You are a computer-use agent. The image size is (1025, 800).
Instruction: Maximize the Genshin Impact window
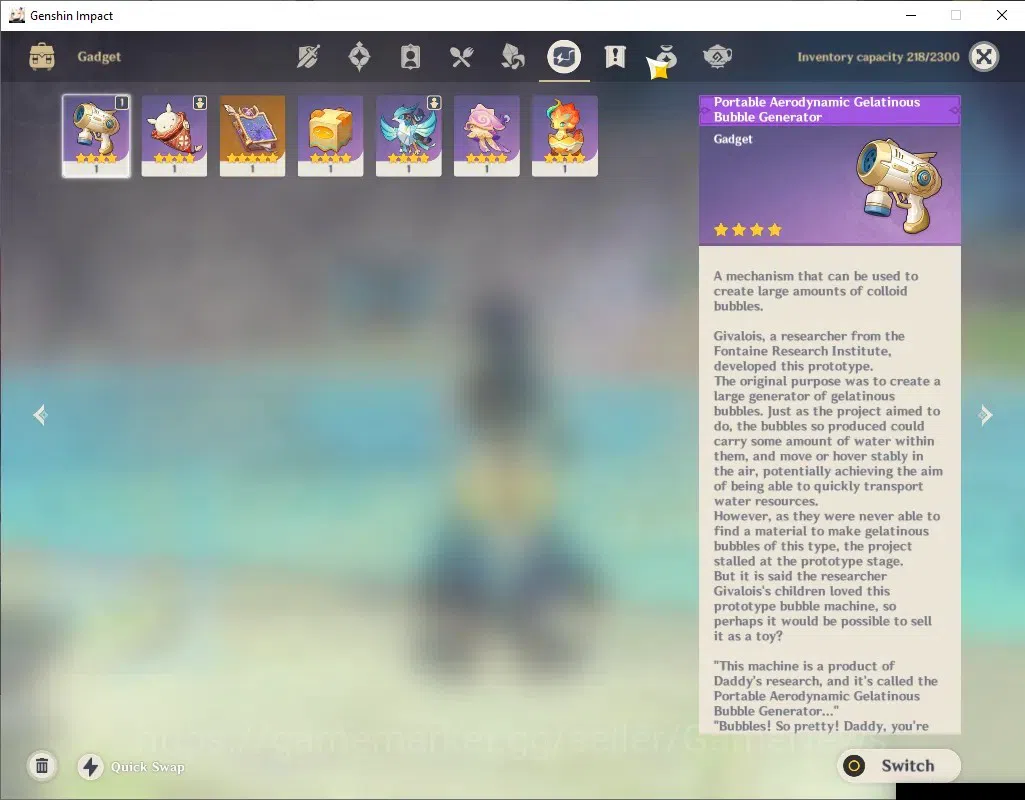(956, 15)
